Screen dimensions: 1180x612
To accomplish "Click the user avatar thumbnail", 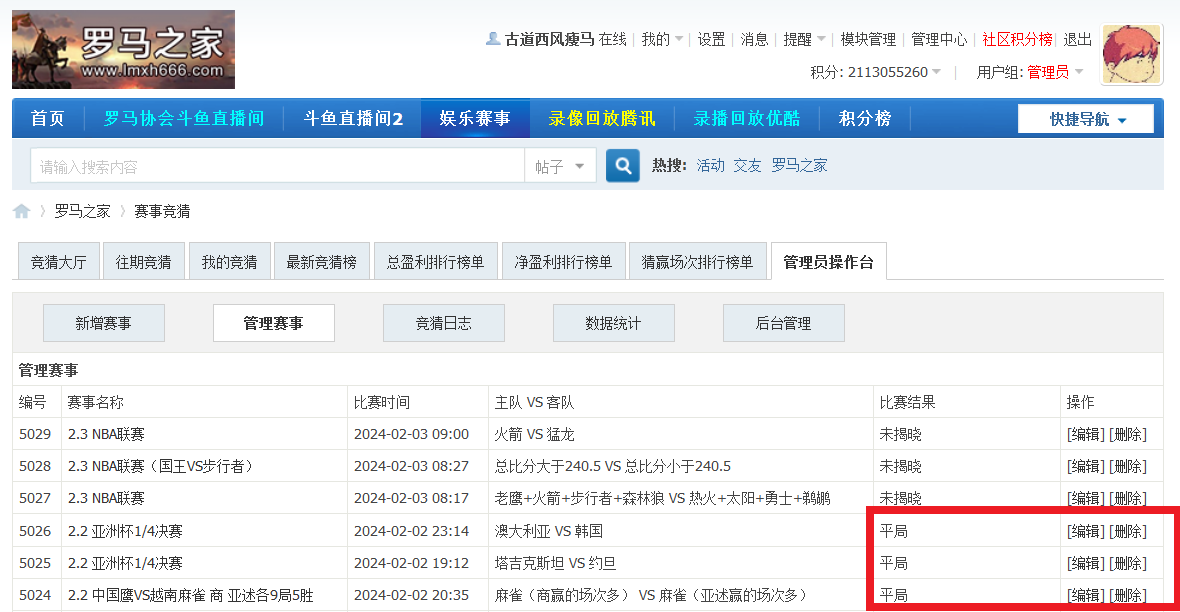I will (x=1131, y=54).
